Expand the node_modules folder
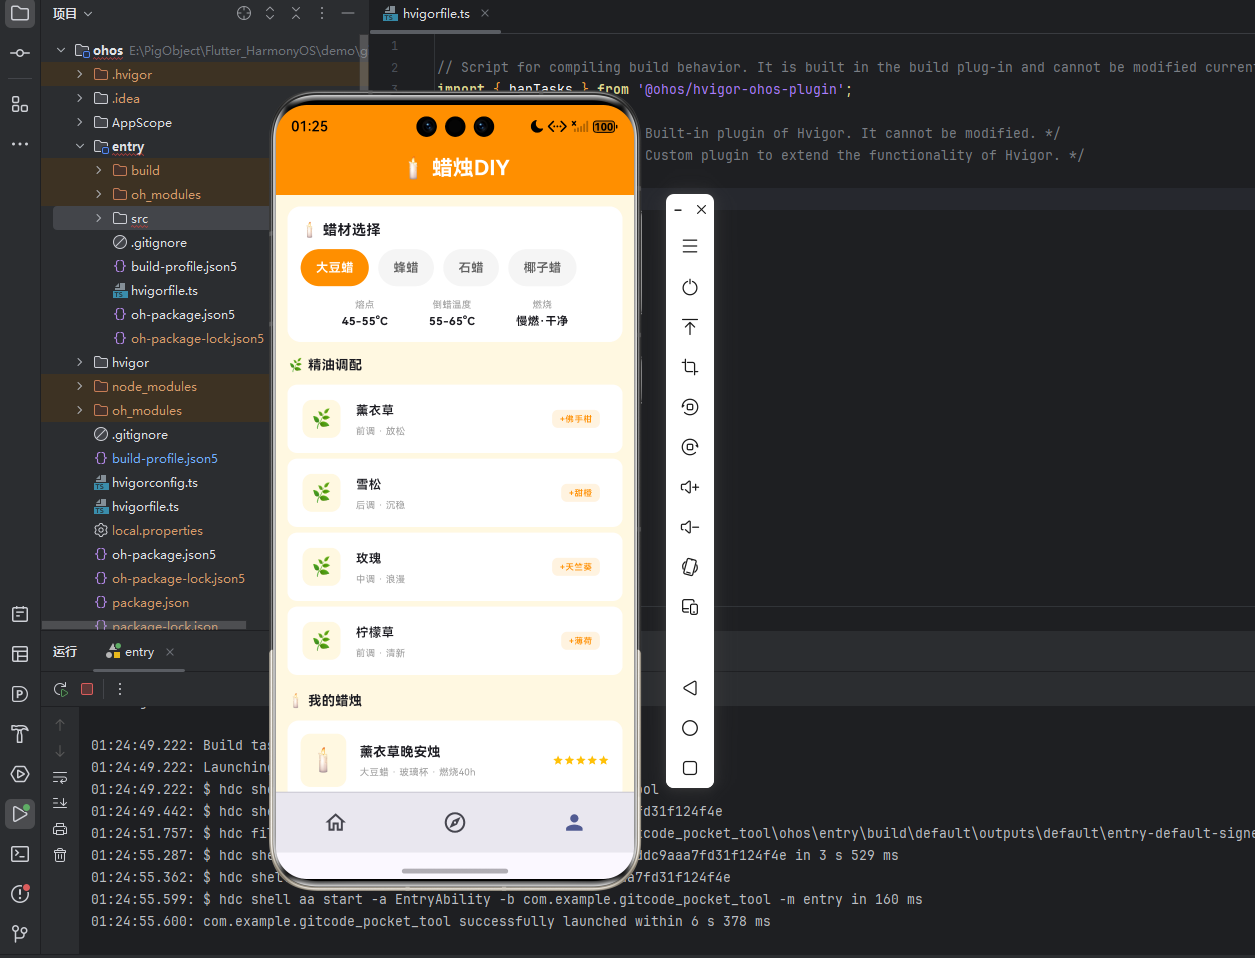This screenshot has height=958, width=1255. pos(80,386)
